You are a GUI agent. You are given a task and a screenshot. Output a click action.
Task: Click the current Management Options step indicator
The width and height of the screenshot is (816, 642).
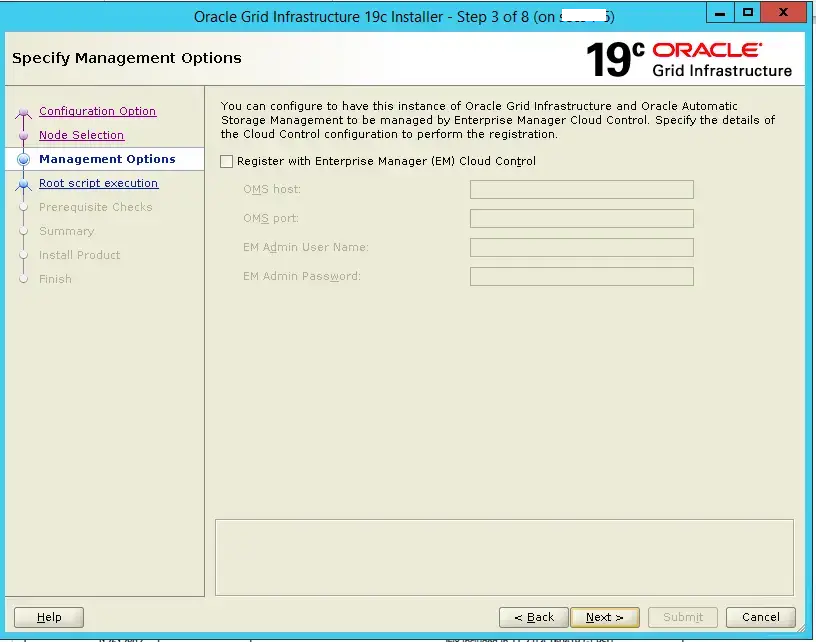[x=24, y=160]
